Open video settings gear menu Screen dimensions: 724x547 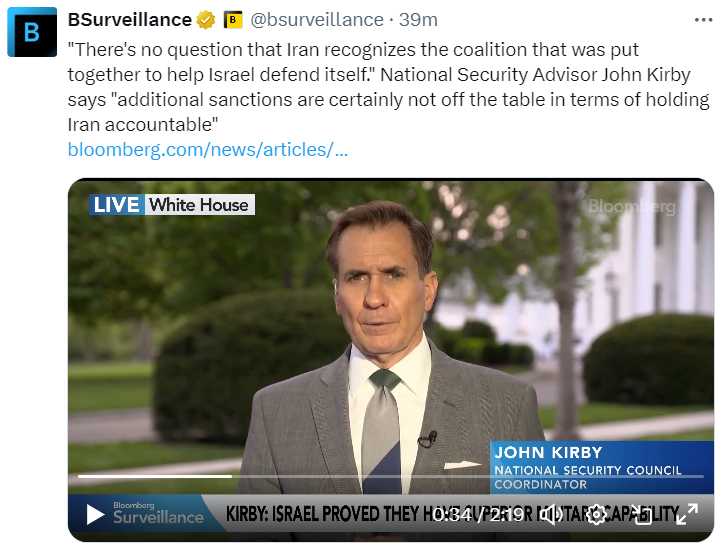pyautogui.click(x=597, y=514)
